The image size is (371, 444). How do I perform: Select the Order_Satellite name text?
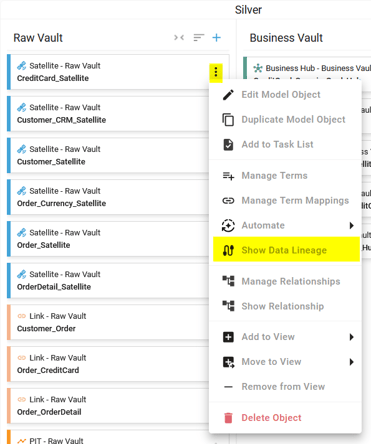pos(43,245)
